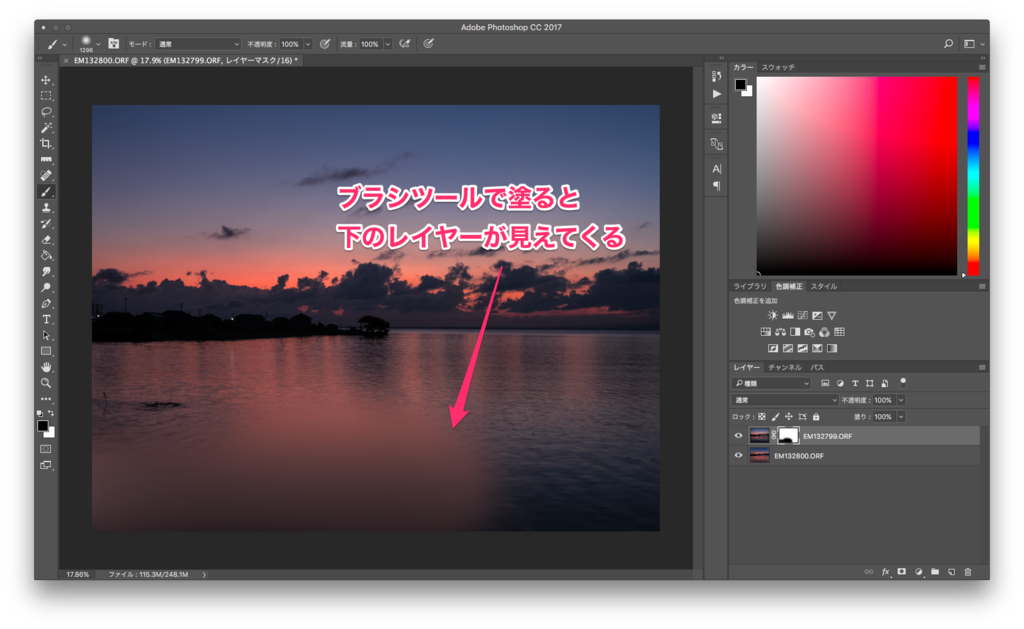
Task: Add a Gradient Map adjustment
Action: click(x=832, y=348)
